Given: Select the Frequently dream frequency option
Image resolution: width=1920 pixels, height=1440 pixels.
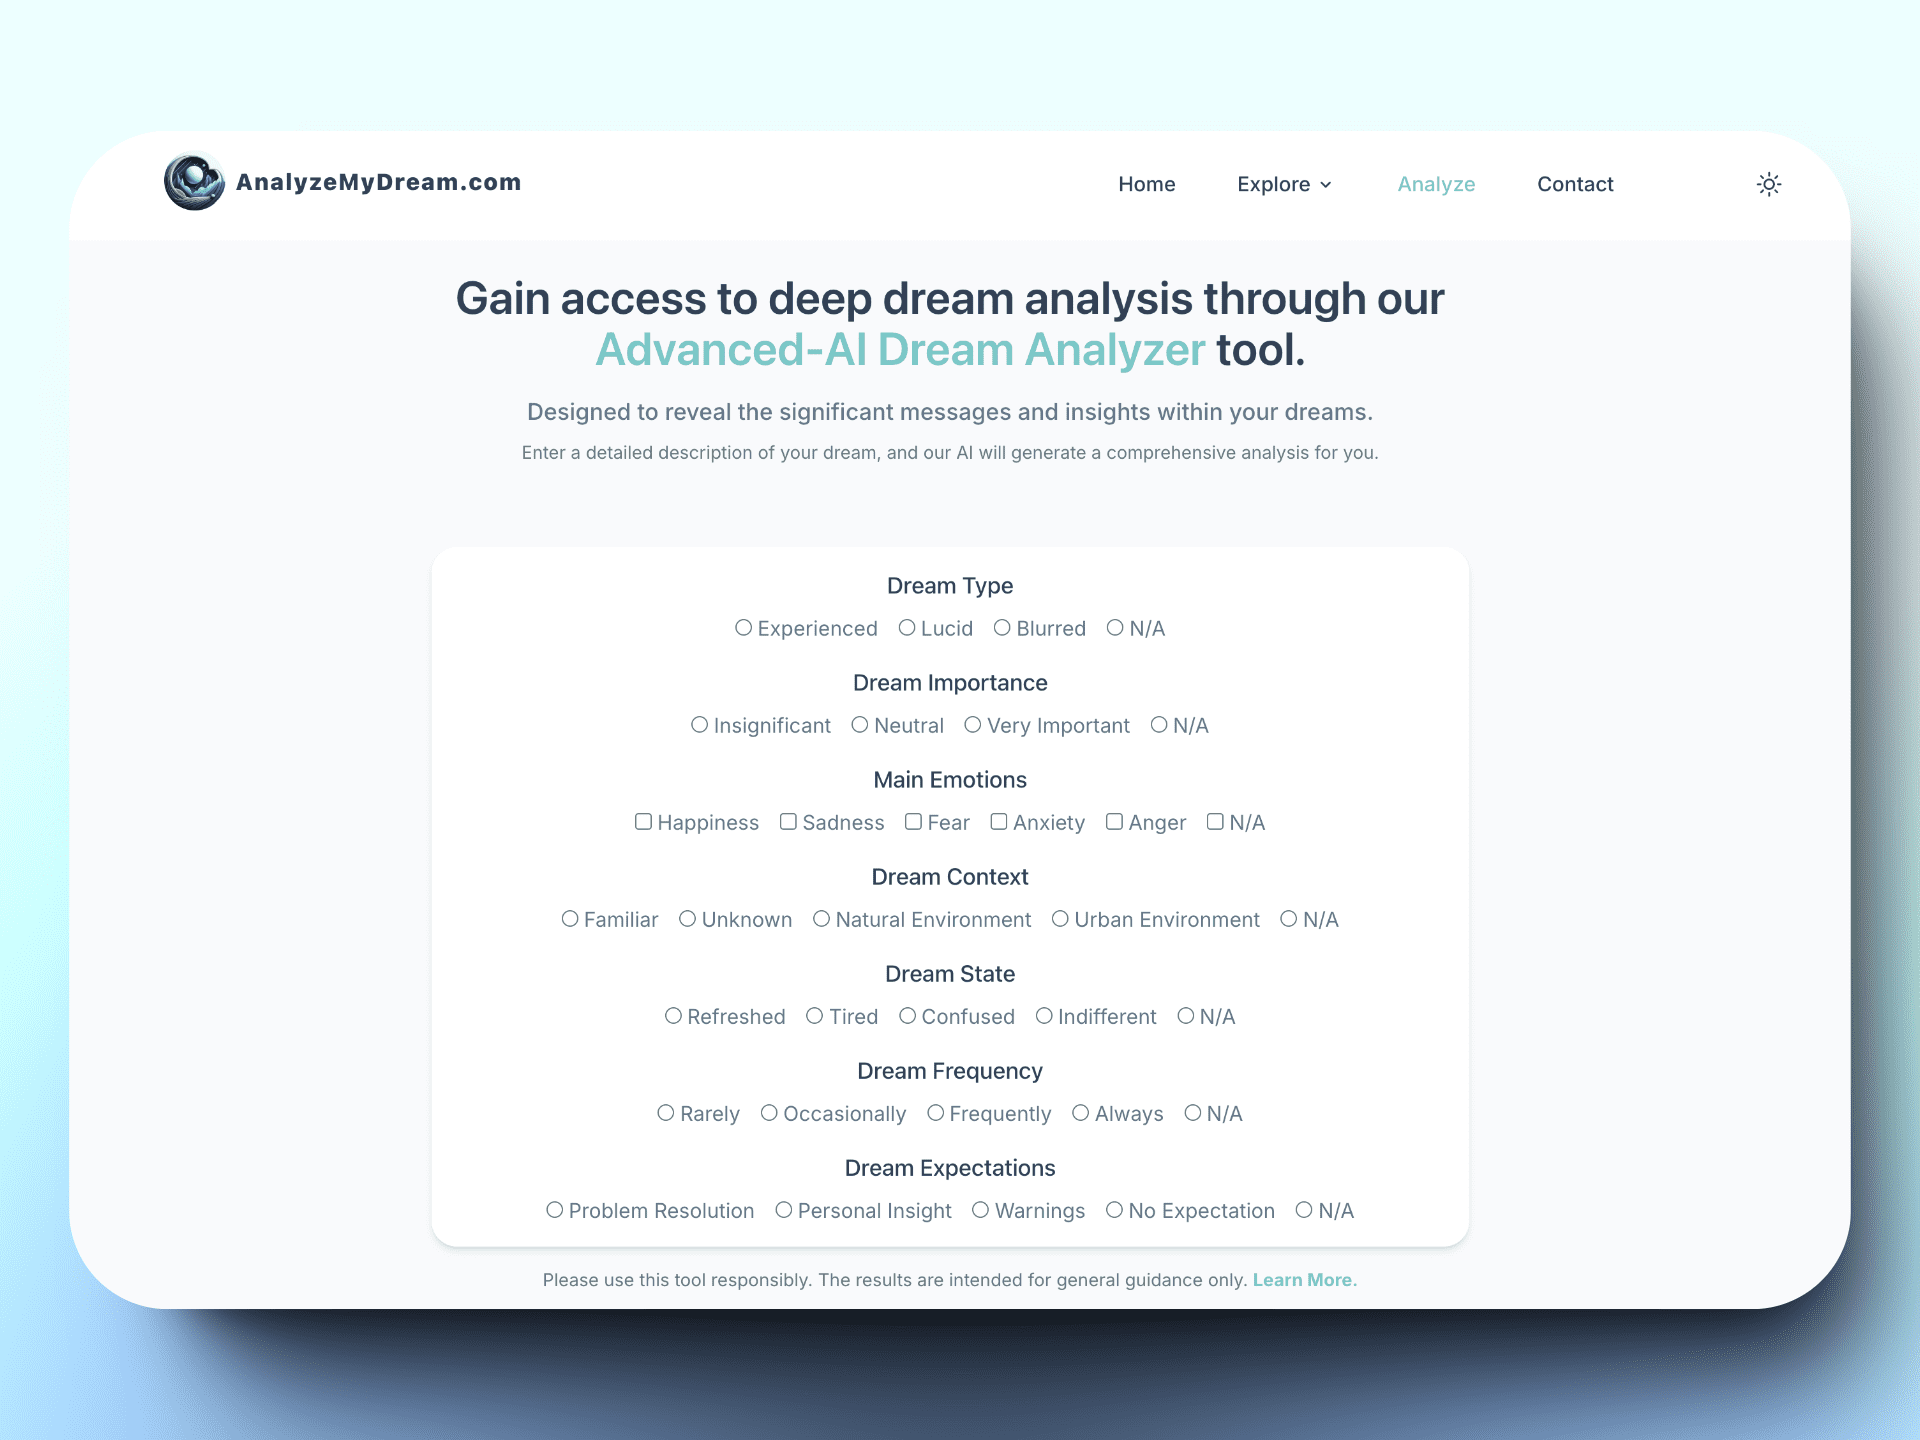Looking at the screenshot, I should [934, 1113].
